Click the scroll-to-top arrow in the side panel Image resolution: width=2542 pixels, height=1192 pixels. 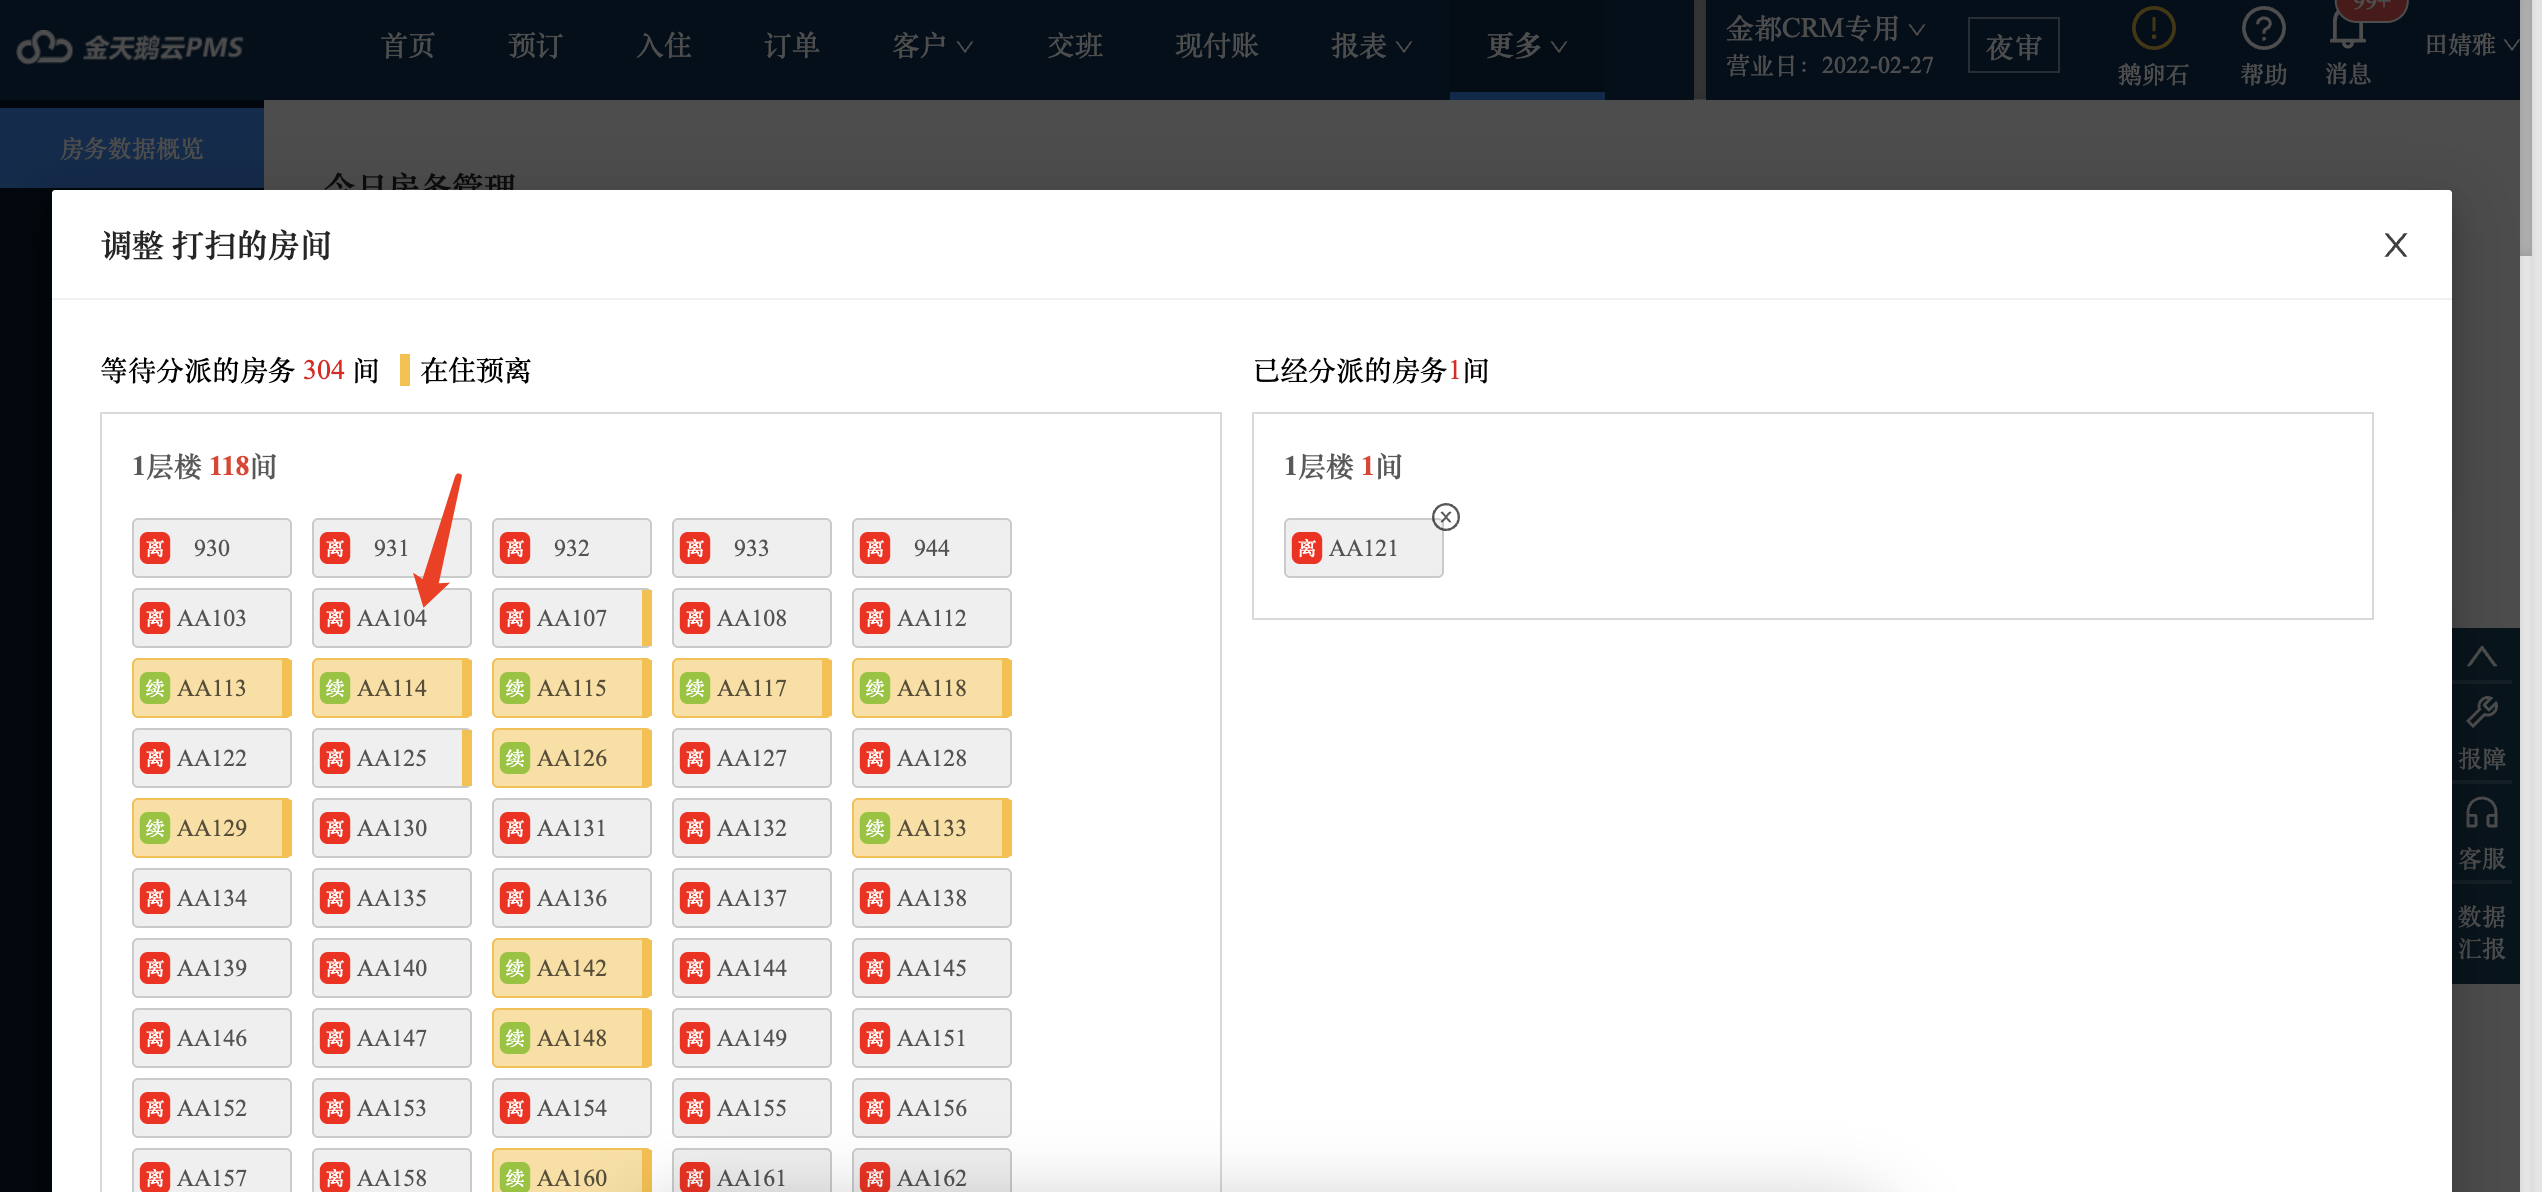pyautogui.click(x=2481, y=657)
